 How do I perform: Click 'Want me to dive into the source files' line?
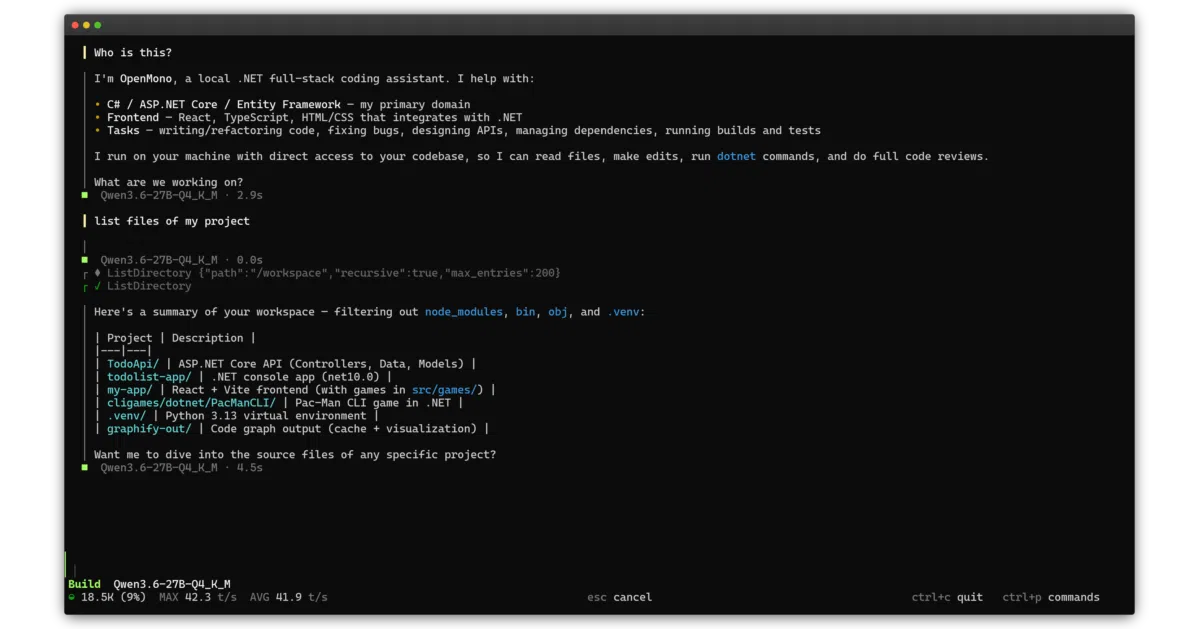(x=295, y=455)
